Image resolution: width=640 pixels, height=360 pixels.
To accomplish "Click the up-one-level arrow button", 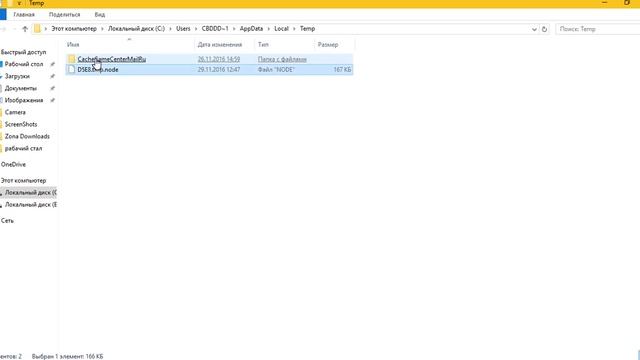I will [x=25, y=29].
